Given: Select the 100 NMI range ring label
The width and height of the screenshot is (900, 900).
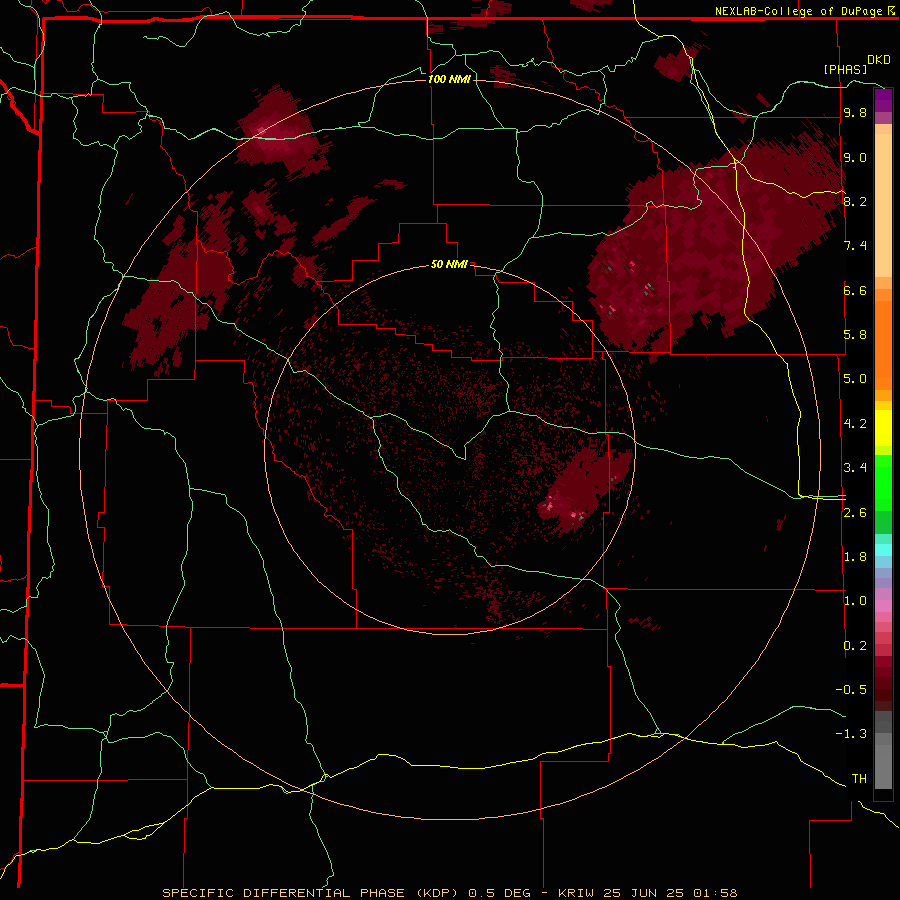Looking at the screenshot, I should [x=449, y=79].
